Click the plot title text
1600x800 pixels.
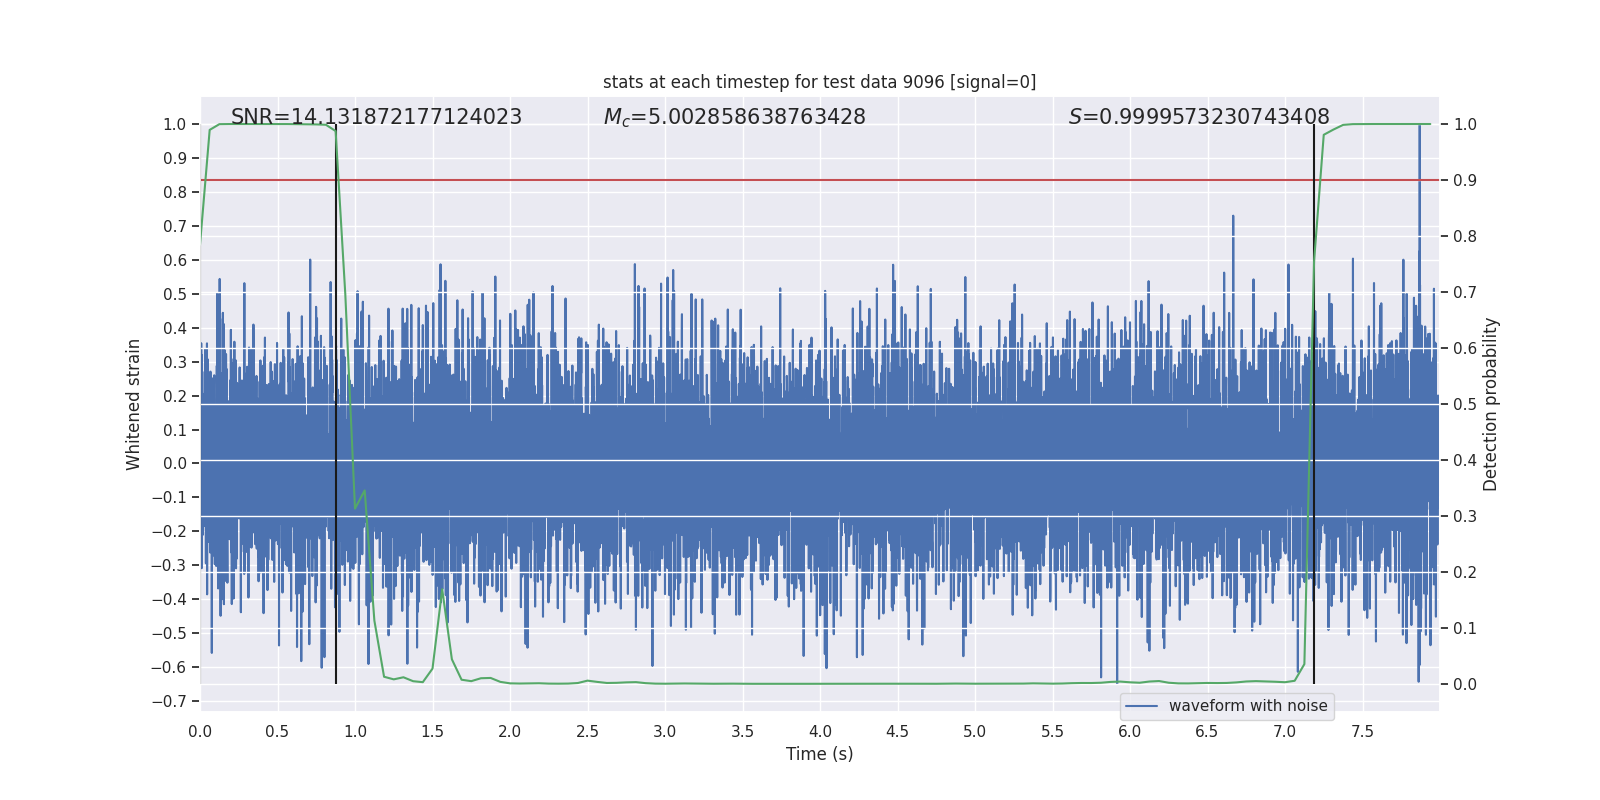pyautogui.click(x=819, y=82)
